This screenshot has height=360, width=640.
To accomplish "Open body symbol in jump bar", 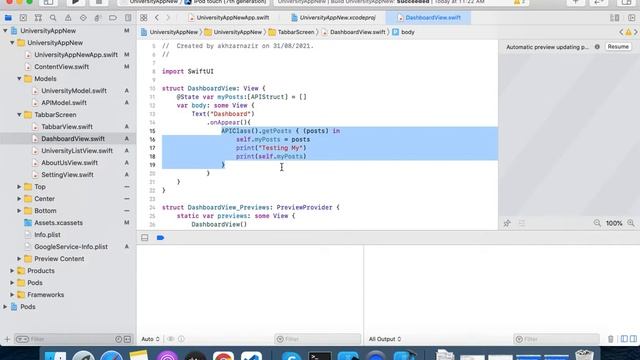I will pyautogui.click(x=403, y=32).
